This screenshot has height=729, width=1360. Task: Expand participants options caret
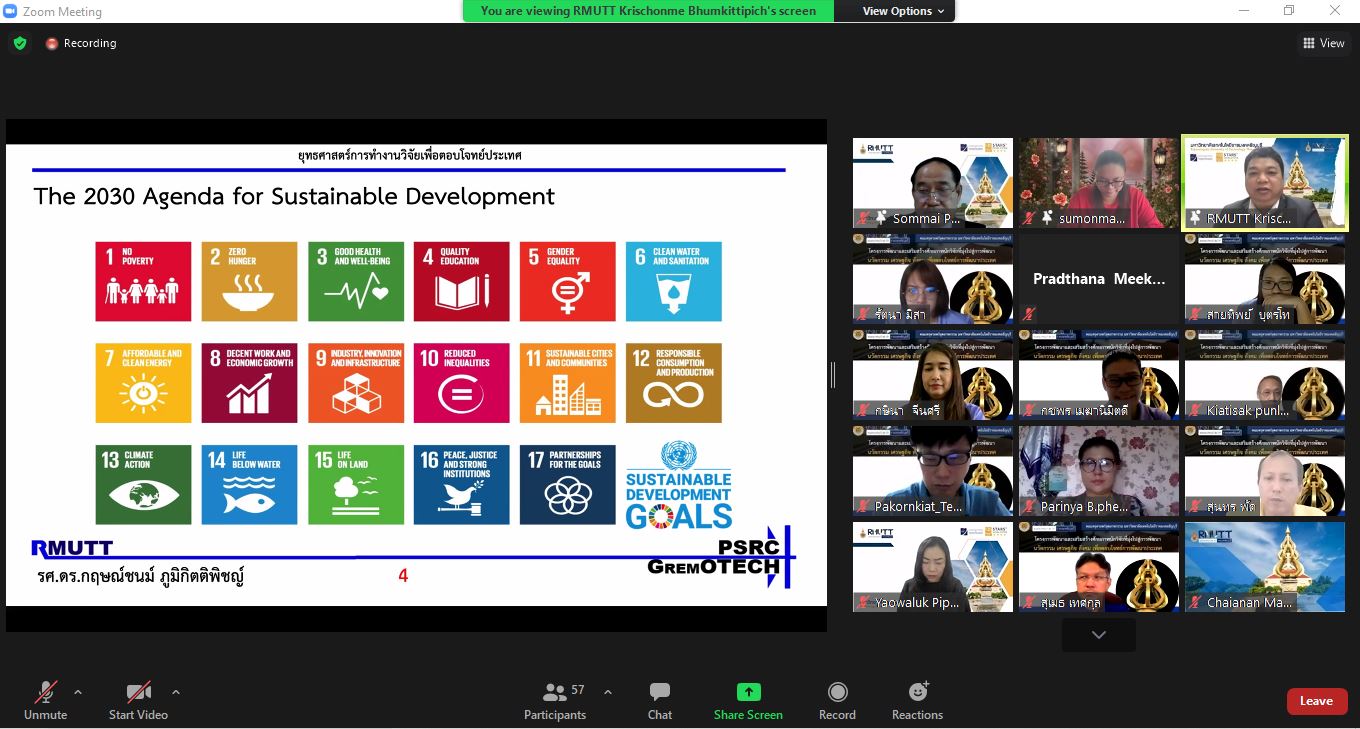(x=607, y=692)
